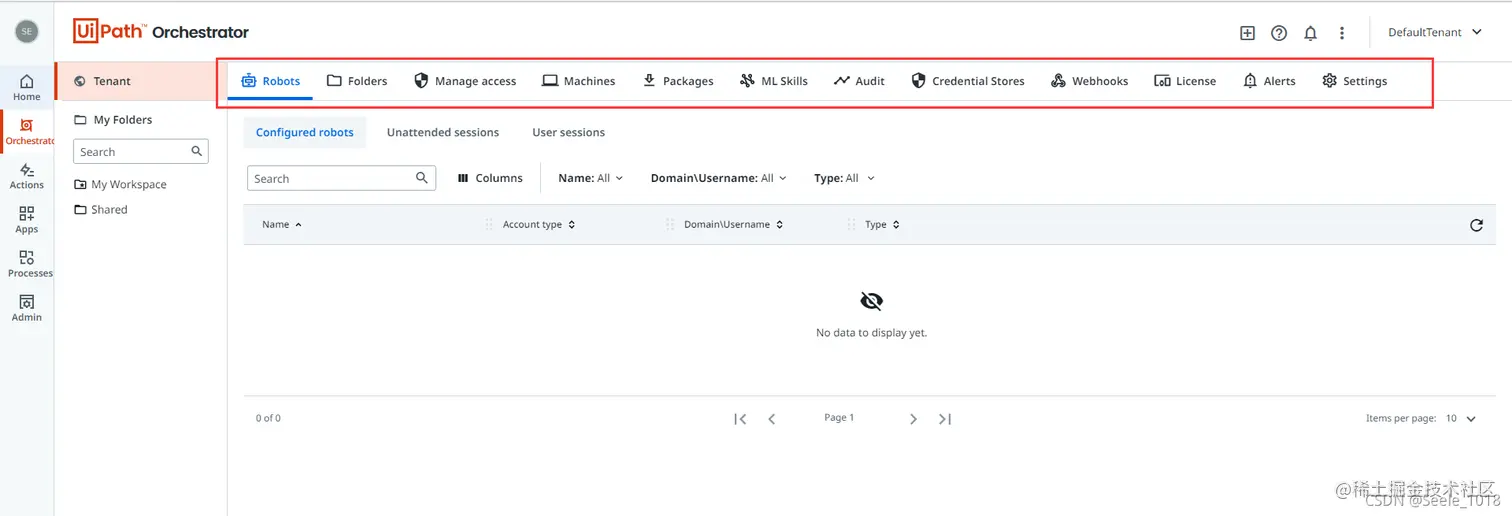Viewport: 1512px width, 516px height.
Task: Open Admin in the left sidebar
Action: (27, 308)
